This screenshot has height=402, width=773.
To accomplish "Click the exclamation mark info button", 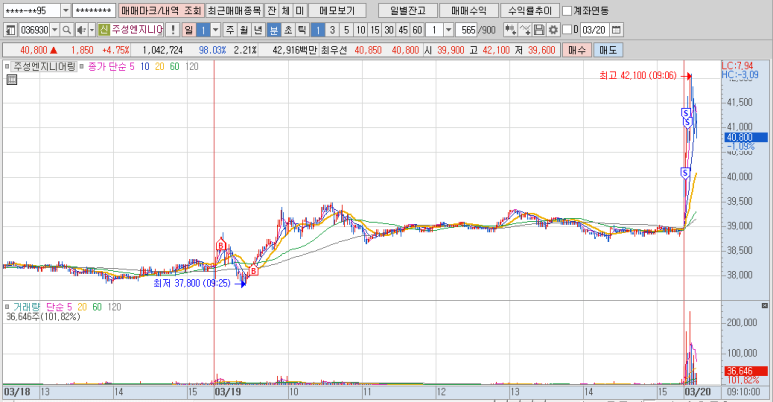I will 172,30.
